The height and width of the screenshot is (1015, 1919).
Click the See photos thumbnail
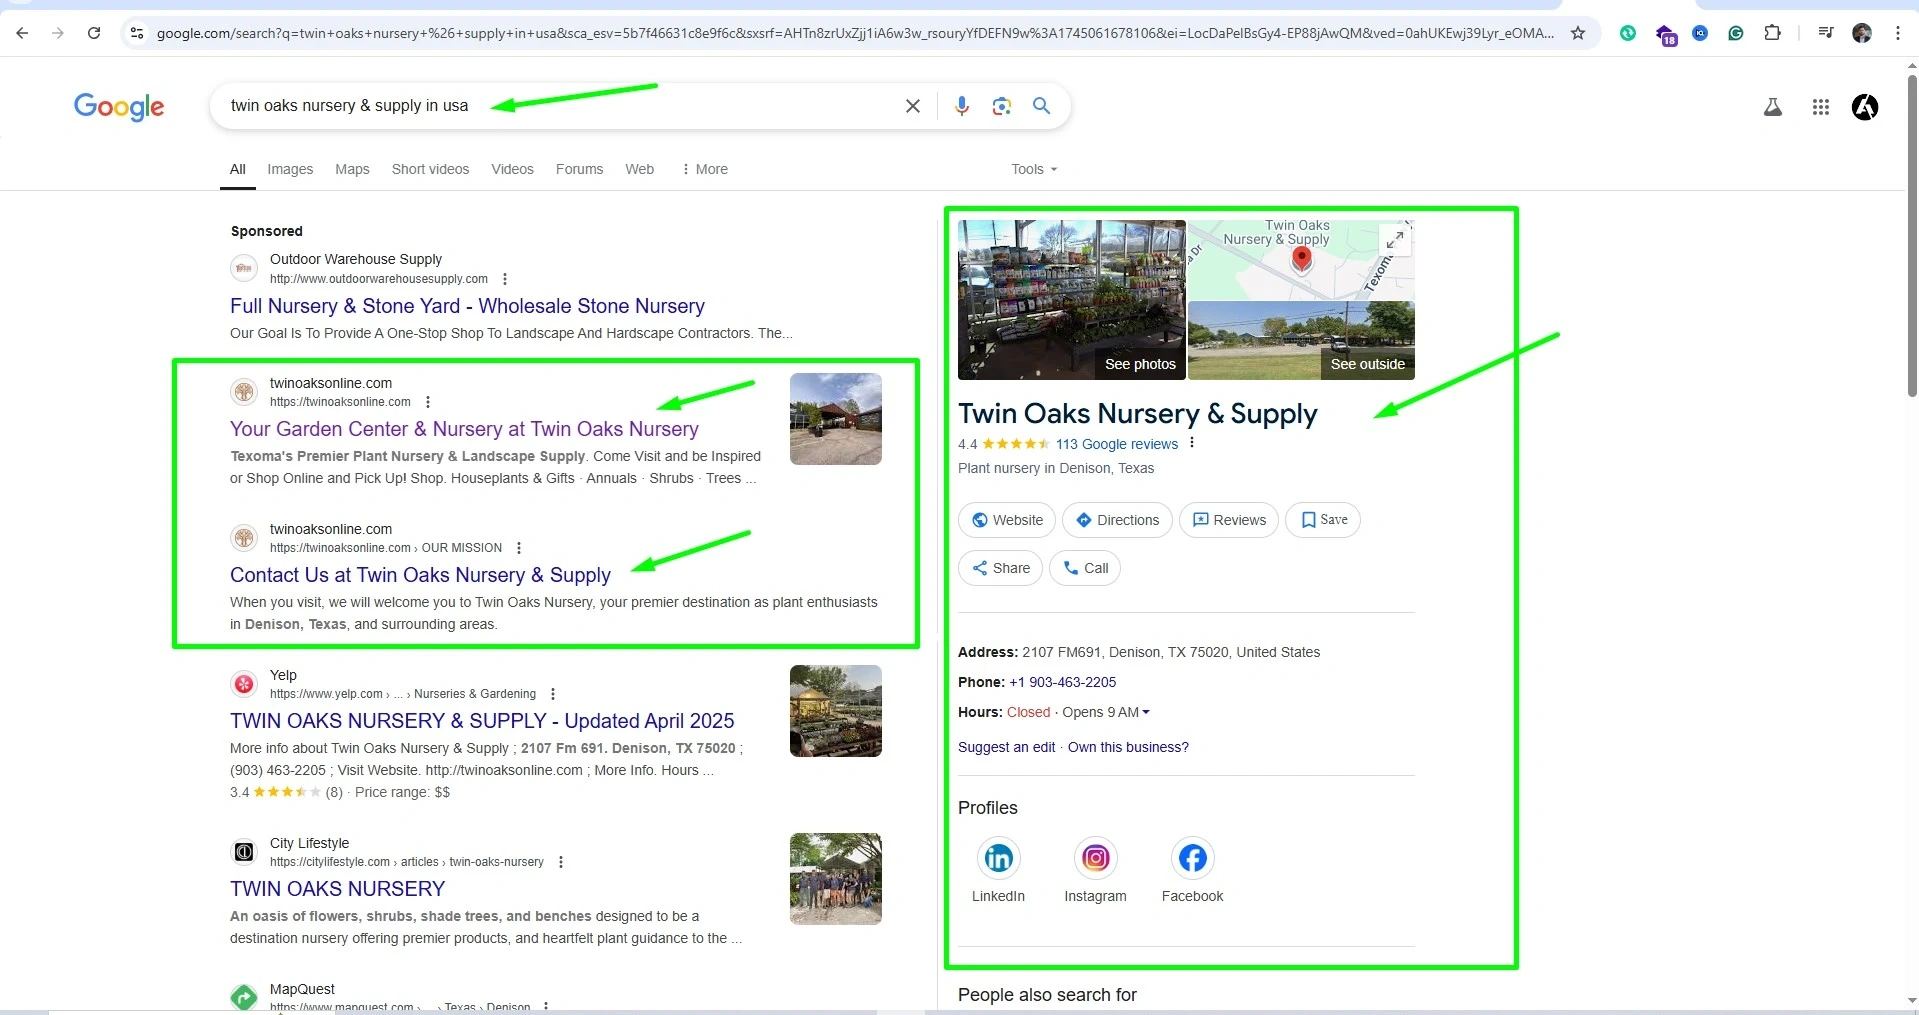(x=1072, y=300)
